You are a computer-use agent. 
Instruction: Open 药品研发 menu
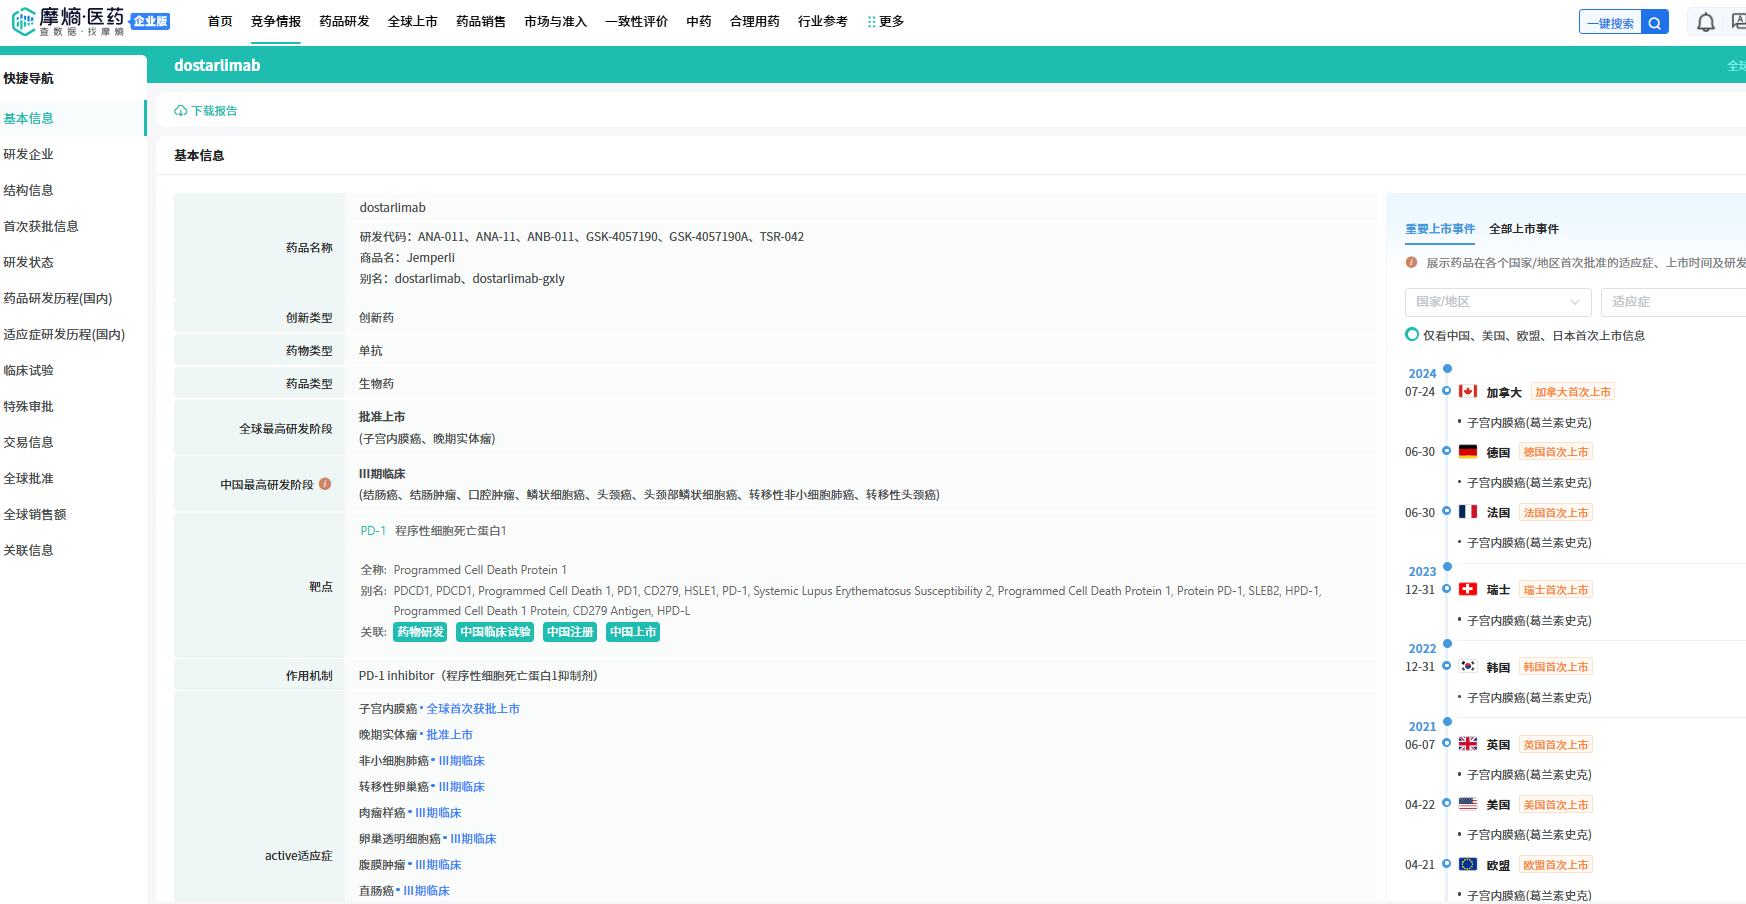(344, 21)
